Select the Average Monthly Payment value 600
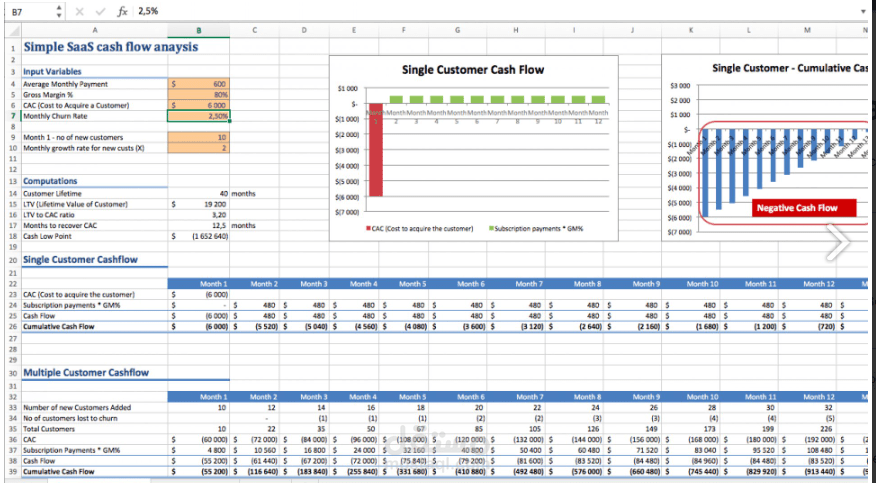The height and width of the screenshot is (483, 876). [198, 84]
